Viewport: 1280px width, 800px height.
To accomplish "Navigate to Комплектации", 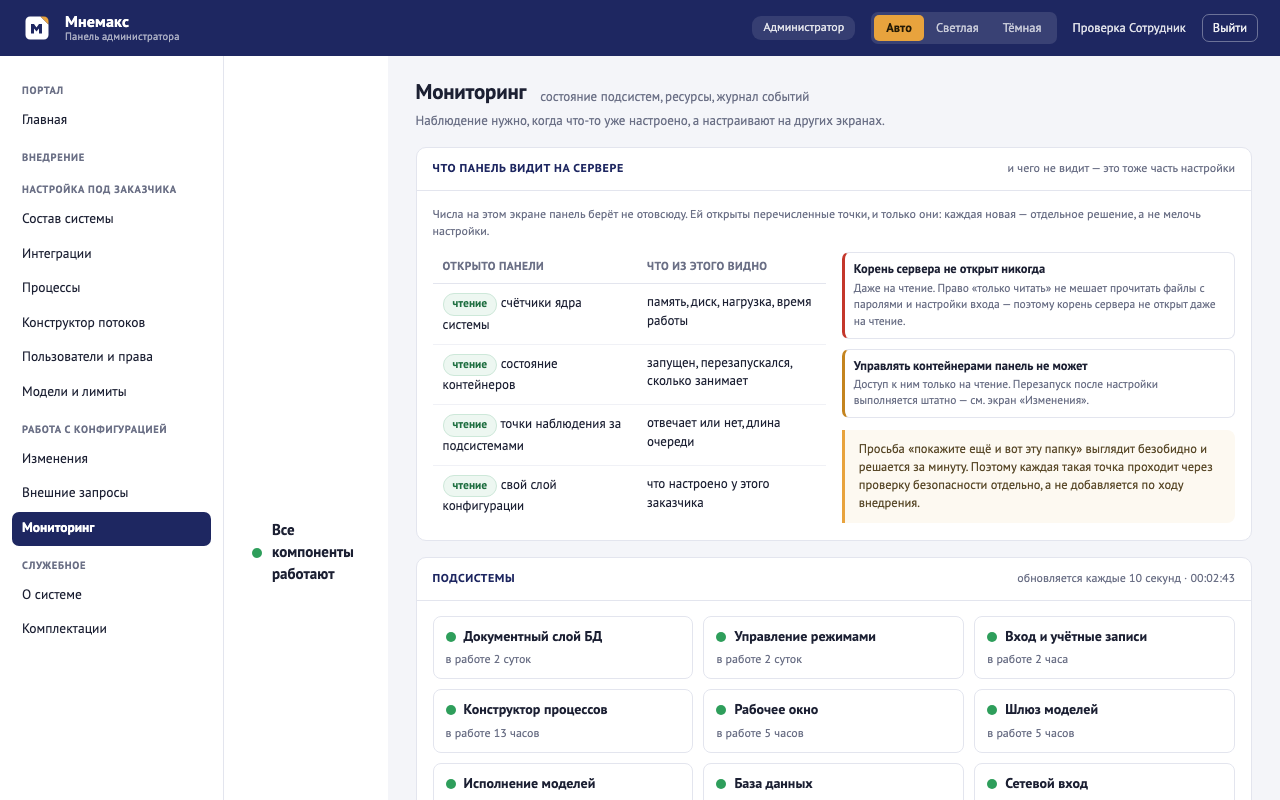I will click(x=111, y=629).
